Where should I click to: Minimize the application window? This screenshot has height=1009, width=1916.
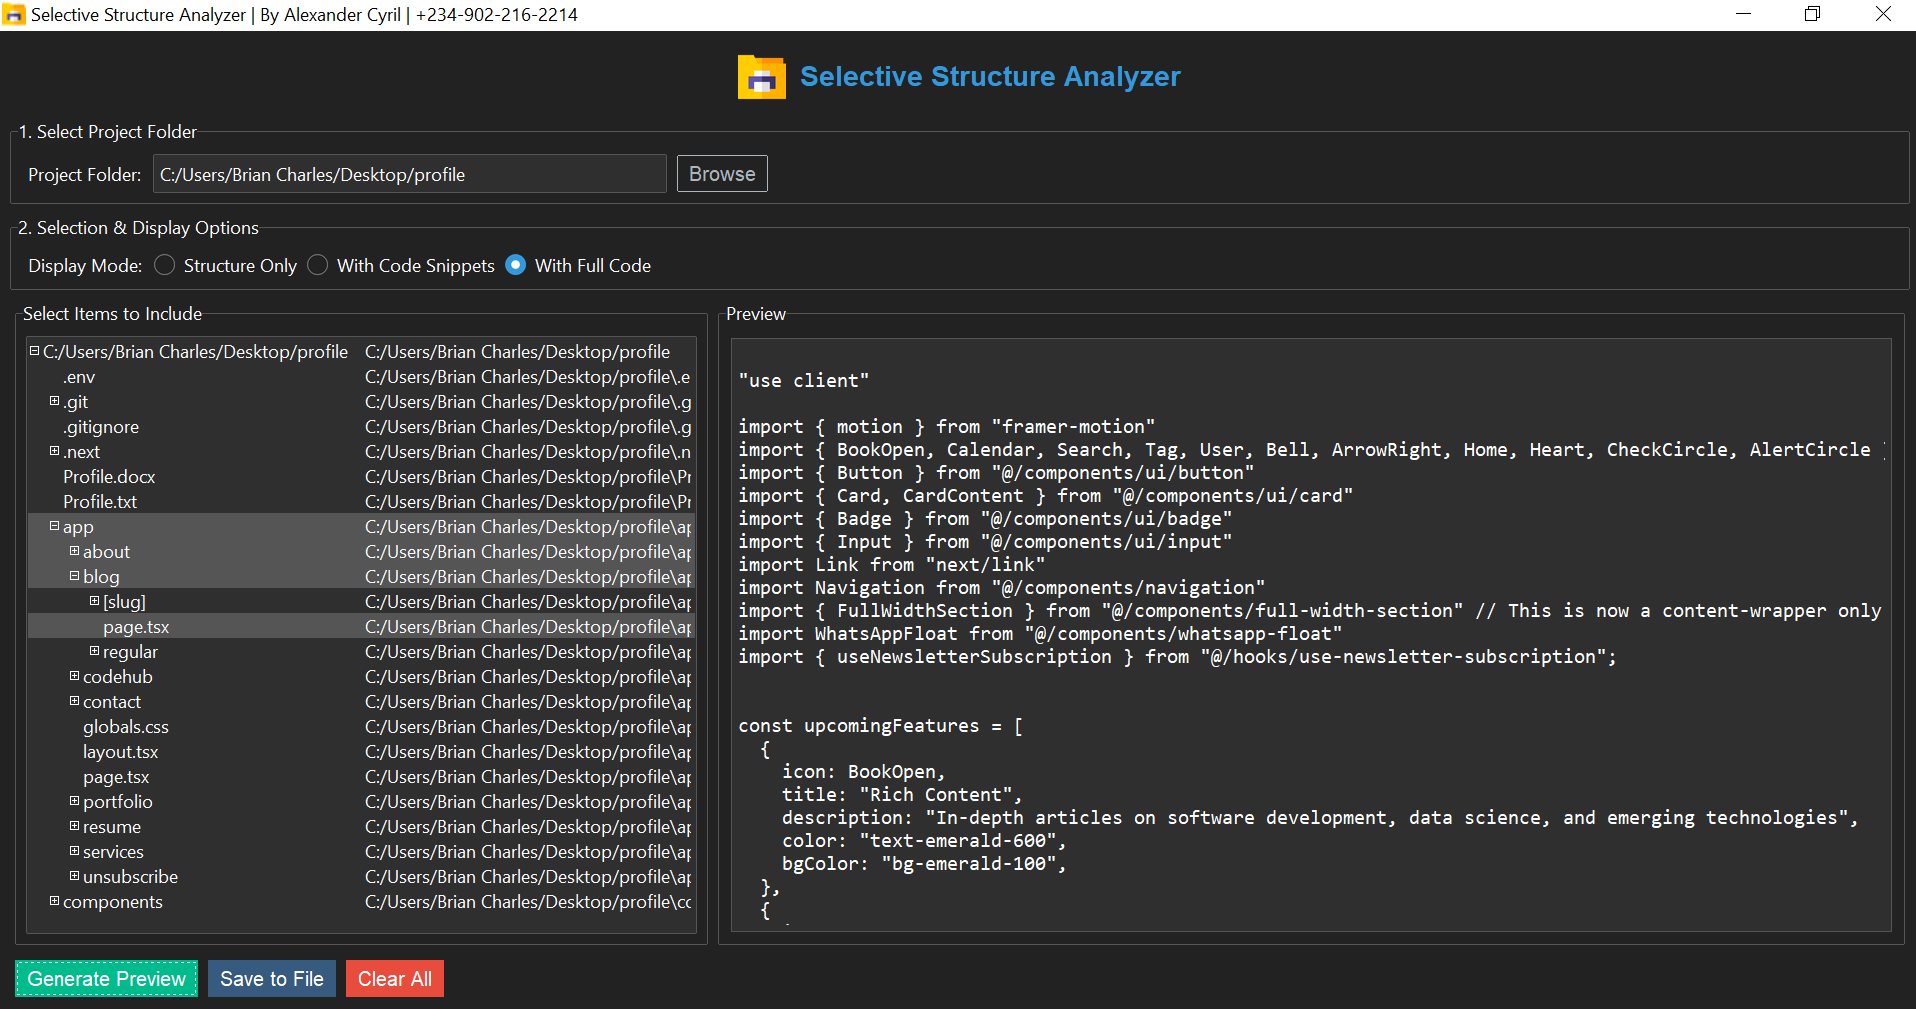click(x=1744, y=14)
